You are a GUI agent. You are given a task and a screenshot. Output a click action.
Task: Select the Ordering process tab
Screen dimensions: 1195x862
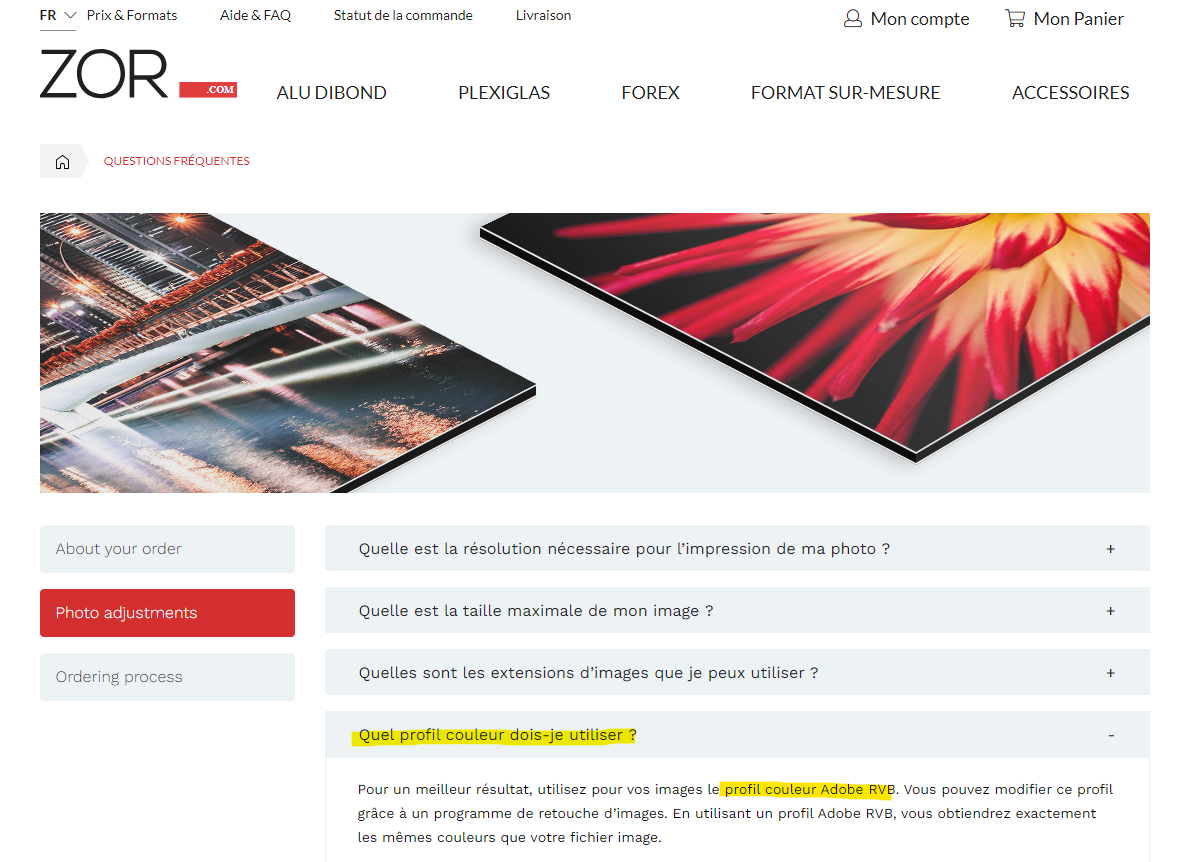pyautogui.click(x=168, y=677)
